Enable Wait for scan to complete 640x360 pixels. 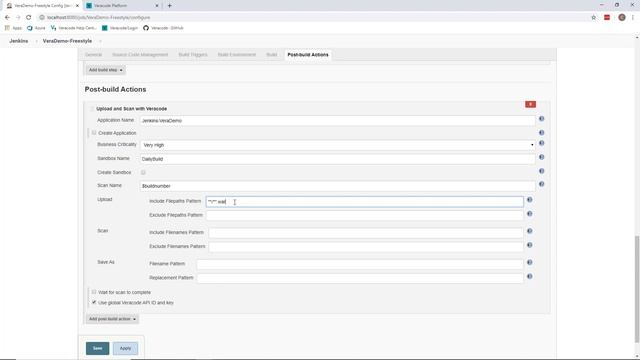pyautogui.click(x=94, y=292)
